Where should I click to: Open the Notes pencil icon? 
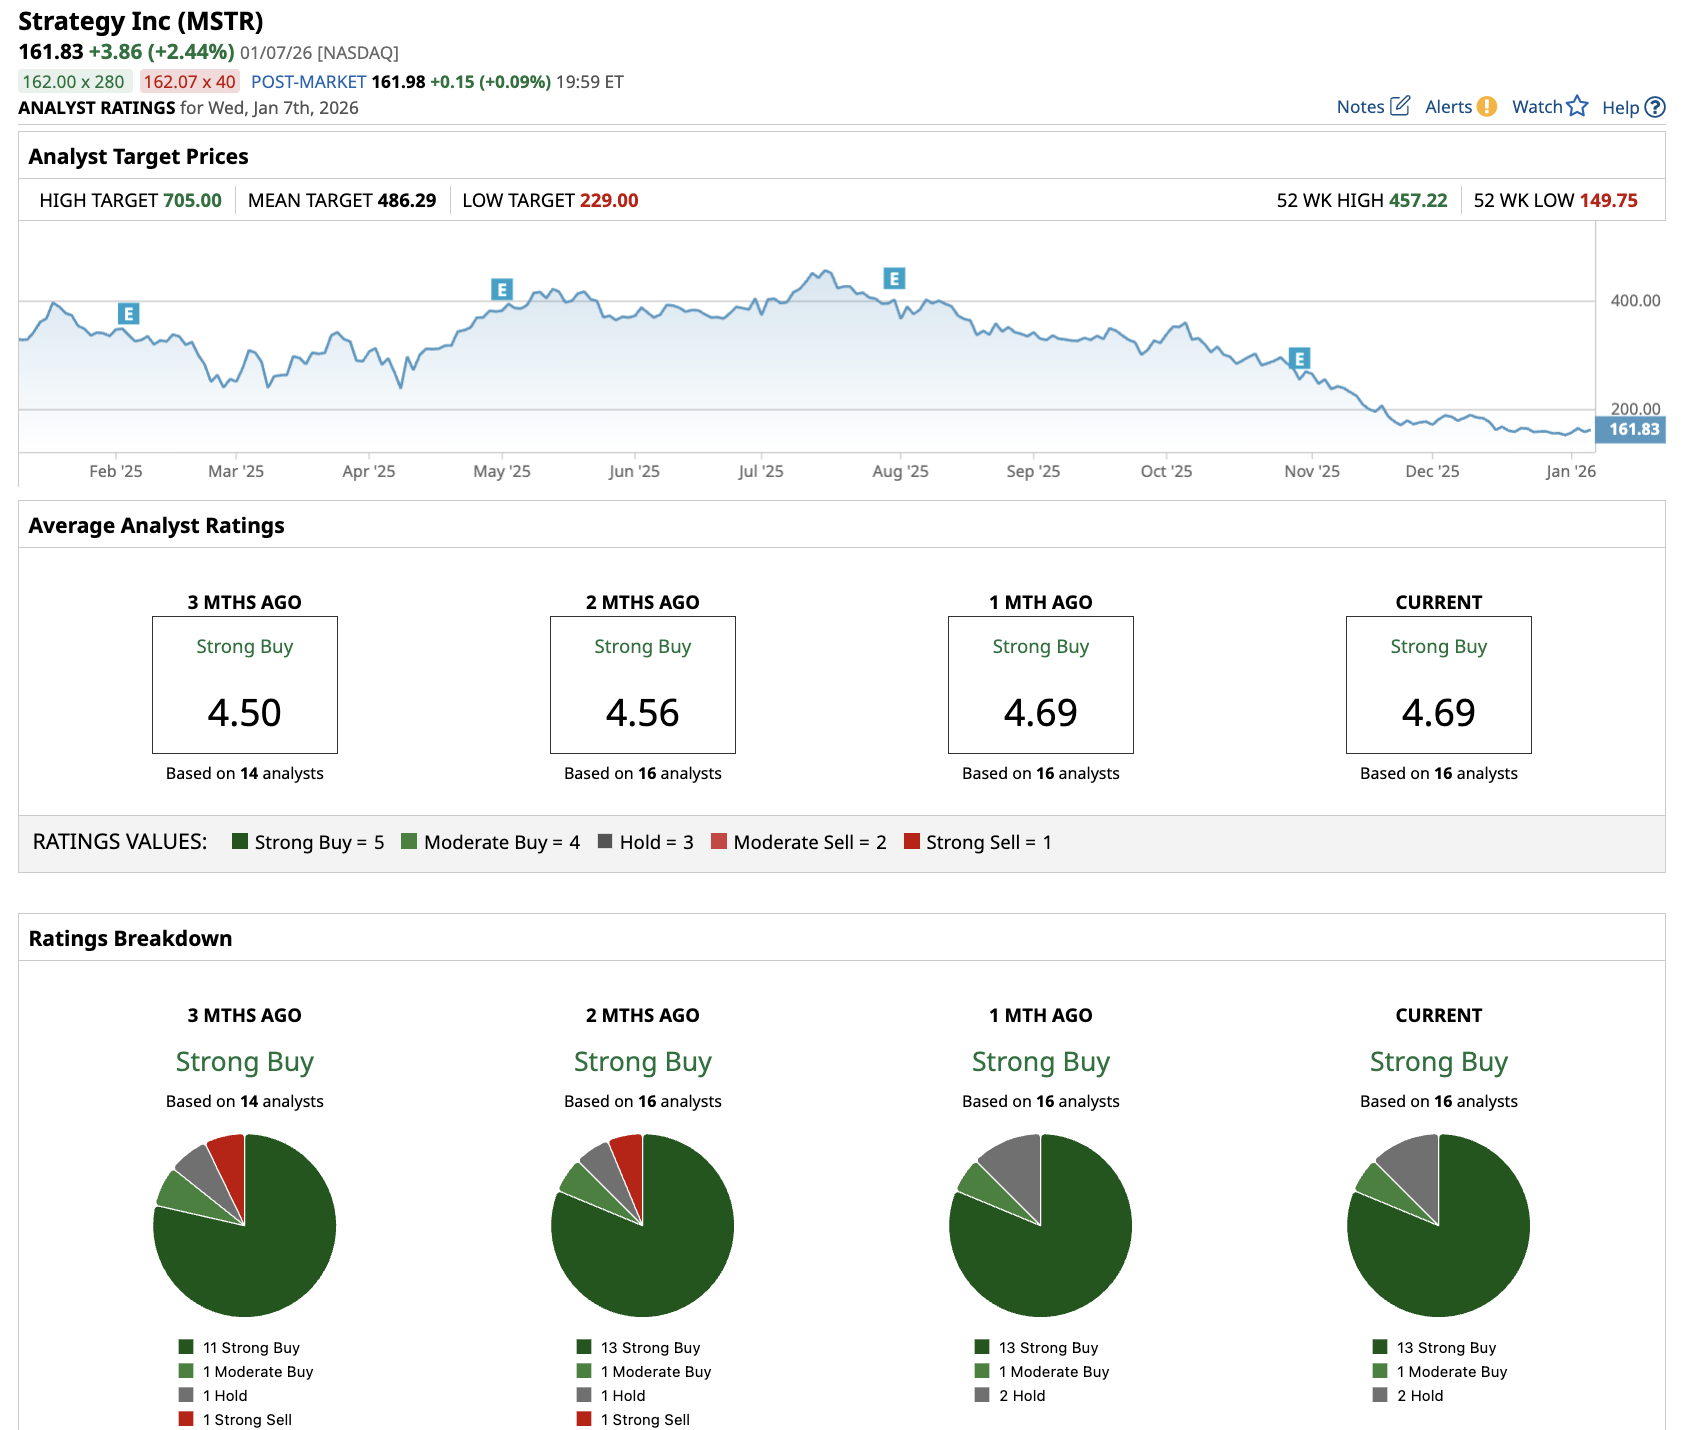1400,106
